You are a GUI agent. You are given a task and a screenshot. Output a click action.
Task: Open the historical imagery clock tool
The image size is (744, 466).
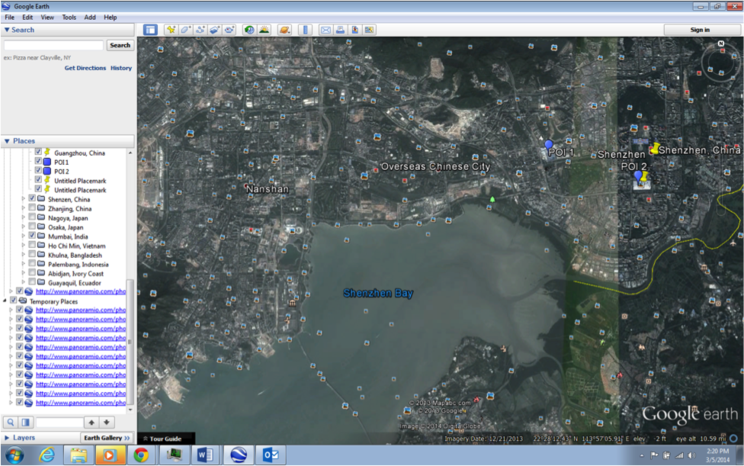click(x=249, y=30)
